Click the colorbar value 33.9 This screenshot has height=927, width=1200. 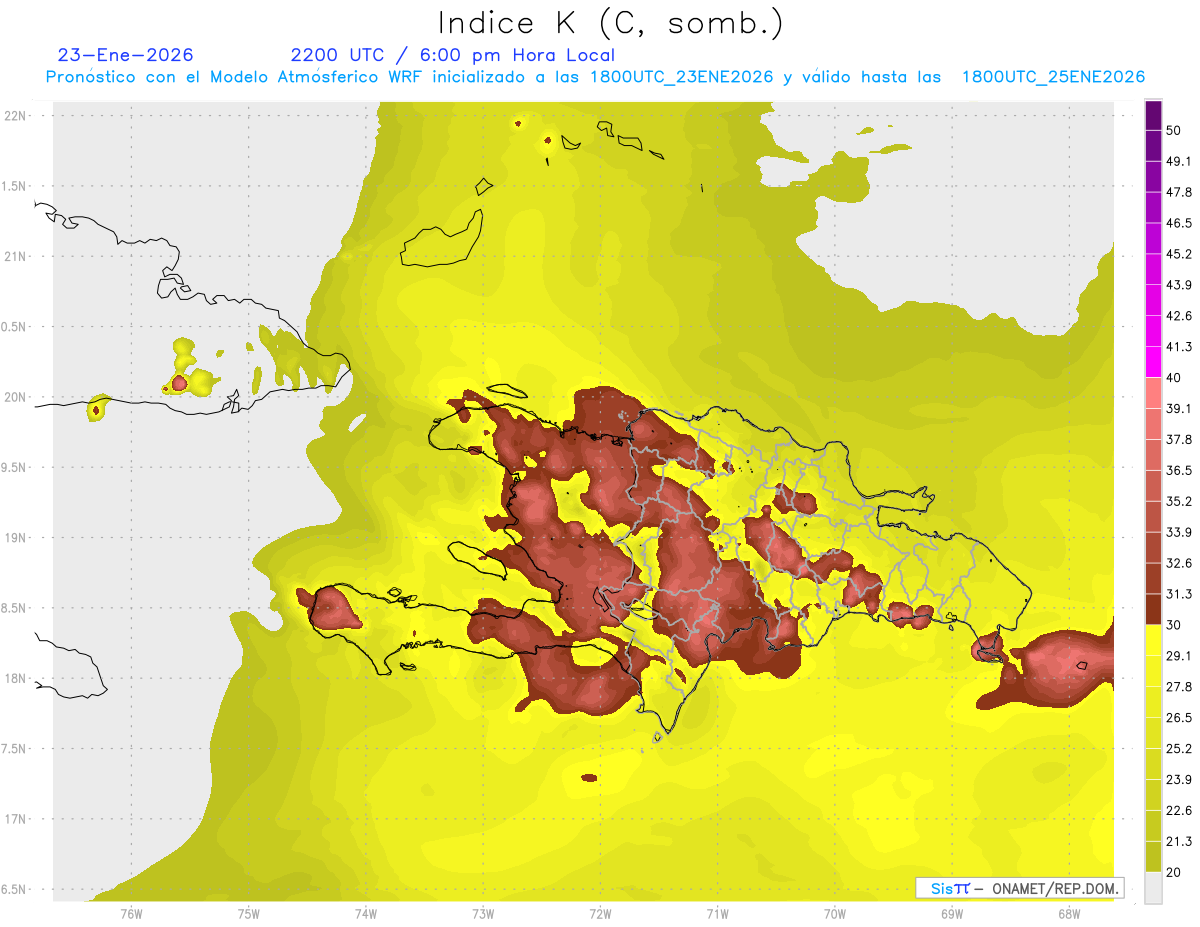[x=1179, y=532]
